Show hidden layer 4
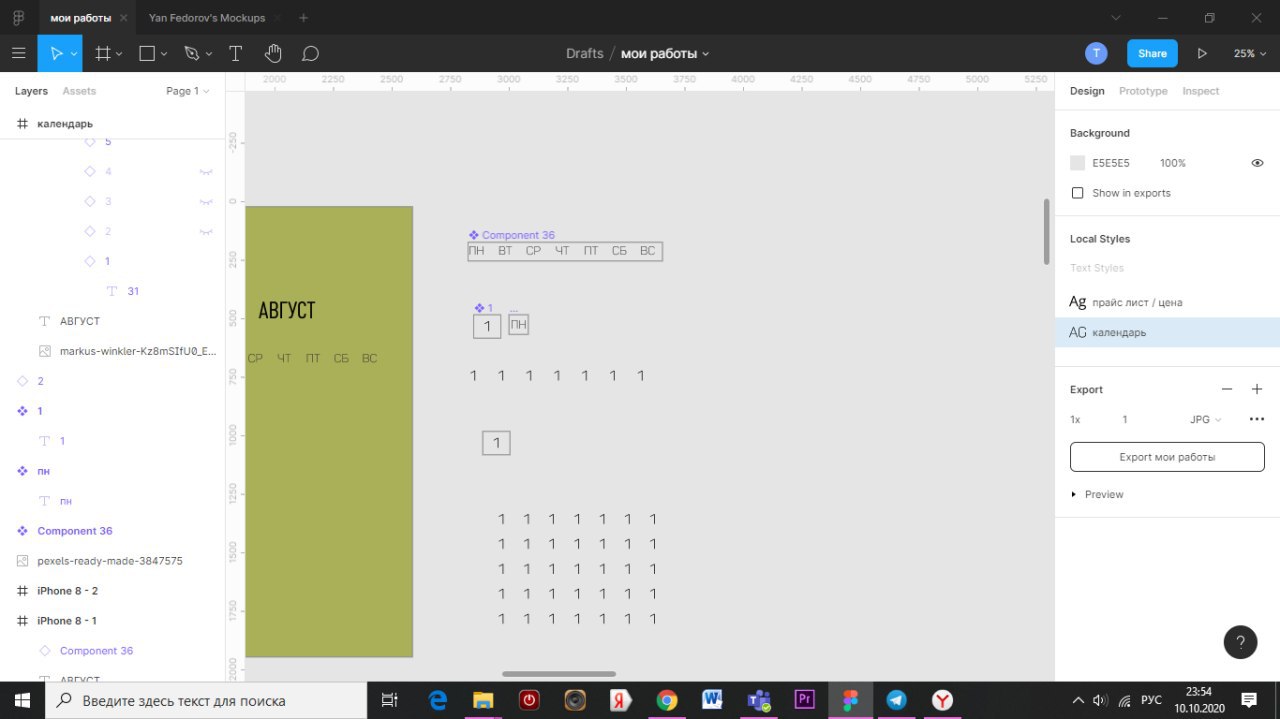 (206, 172)
